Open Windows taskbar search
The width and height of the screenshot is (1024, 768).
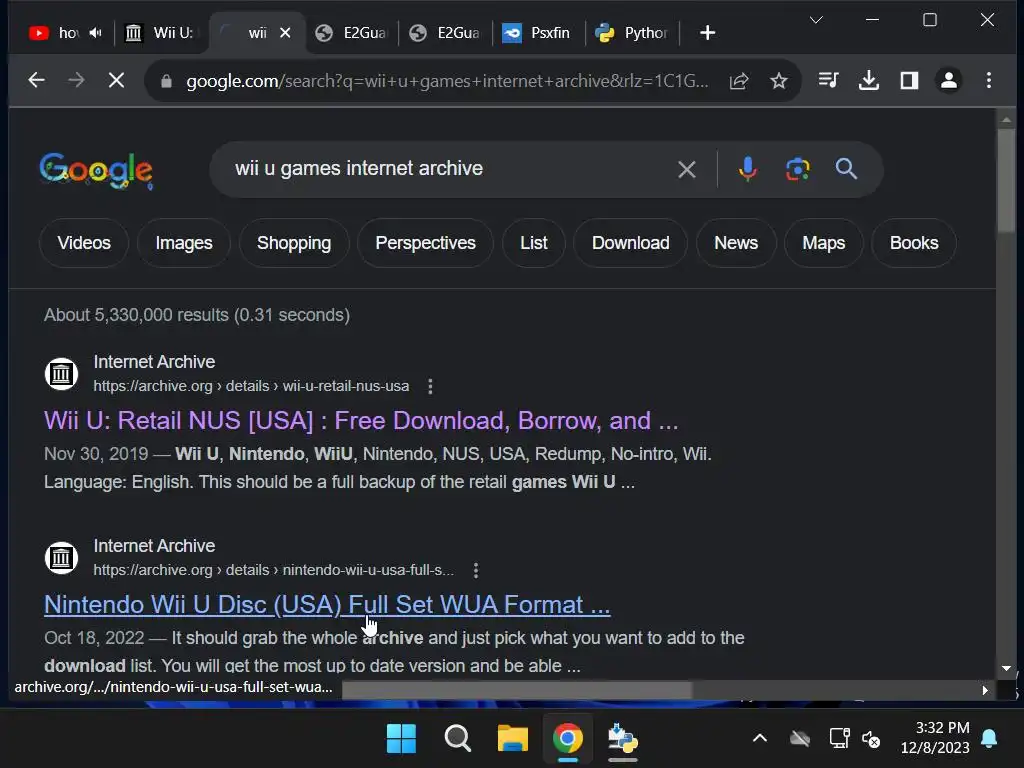(457, 739)
